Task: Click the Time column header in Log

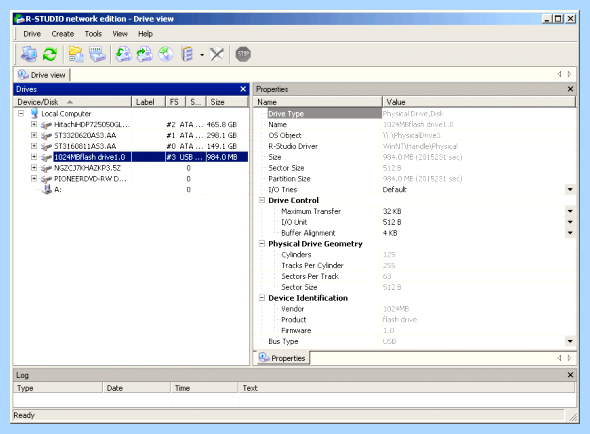Action: 204,388
